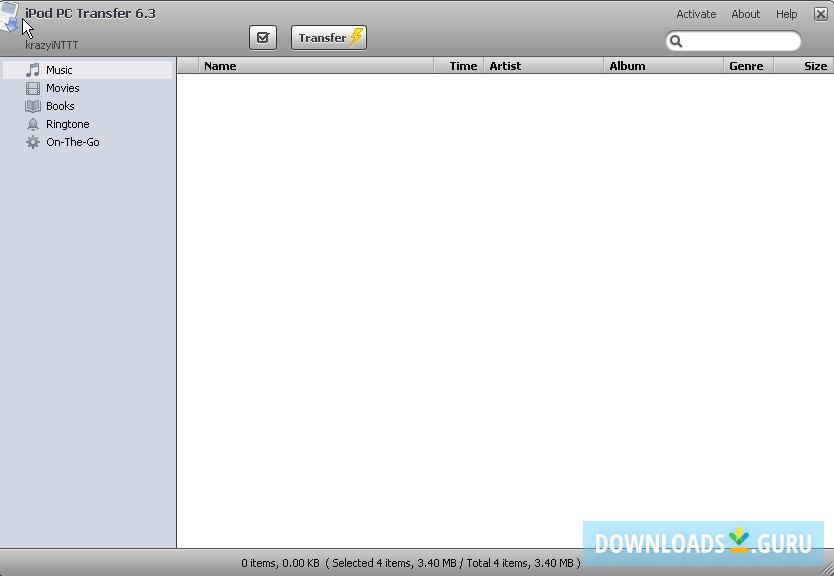Open the Books category
The width and height of the screenshot is (834, 576).
88,106
